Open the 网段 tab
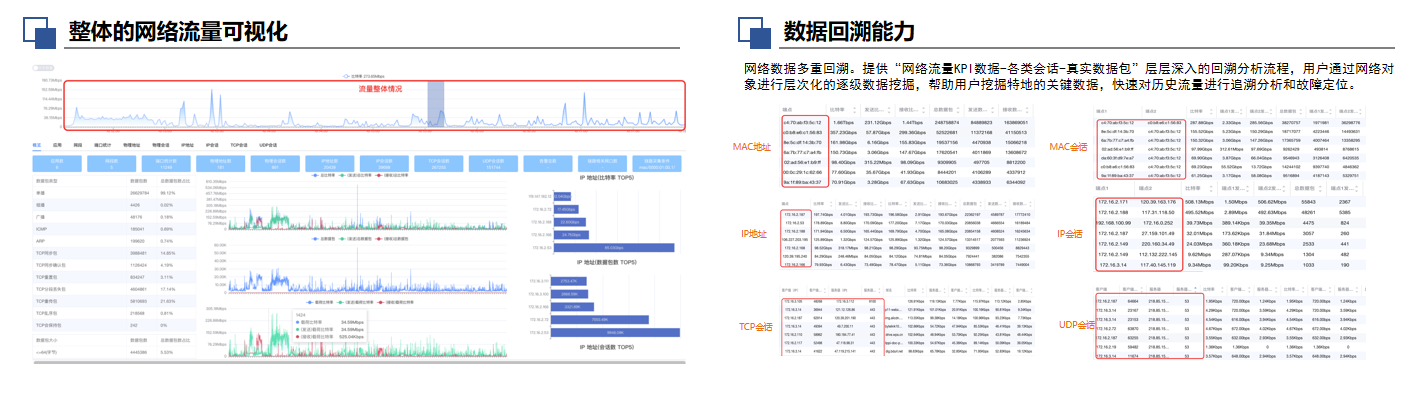The height and width of the screenshot is (398, 1417). pyautogui.click(x=78, y=145)
